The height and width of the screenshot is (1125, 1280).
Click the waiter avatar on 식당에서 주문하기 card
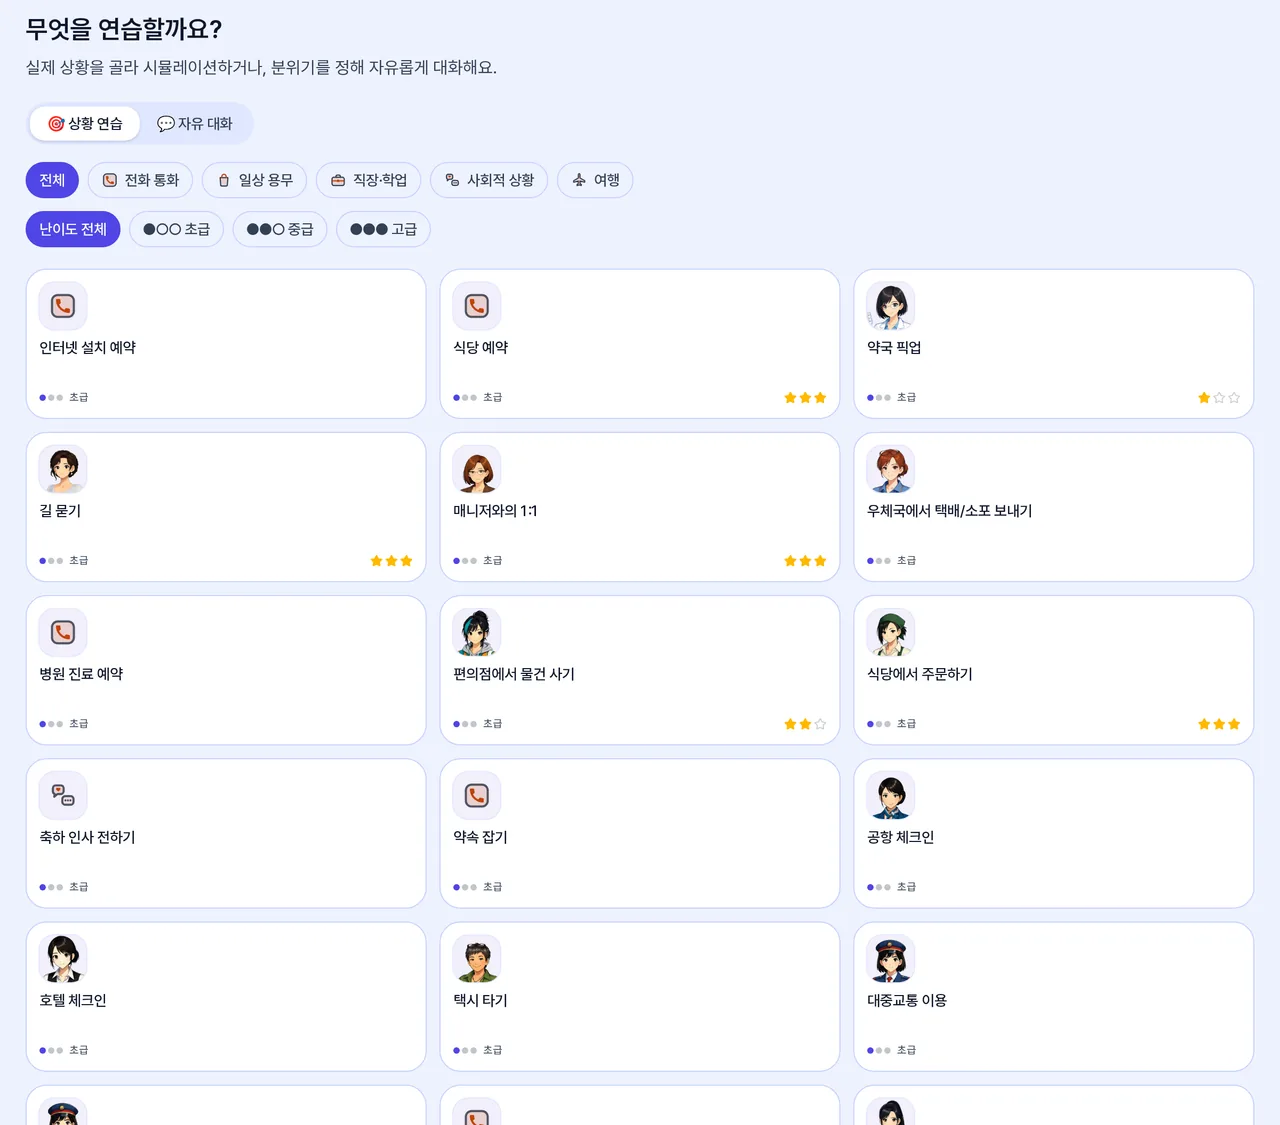pos(891,632)
